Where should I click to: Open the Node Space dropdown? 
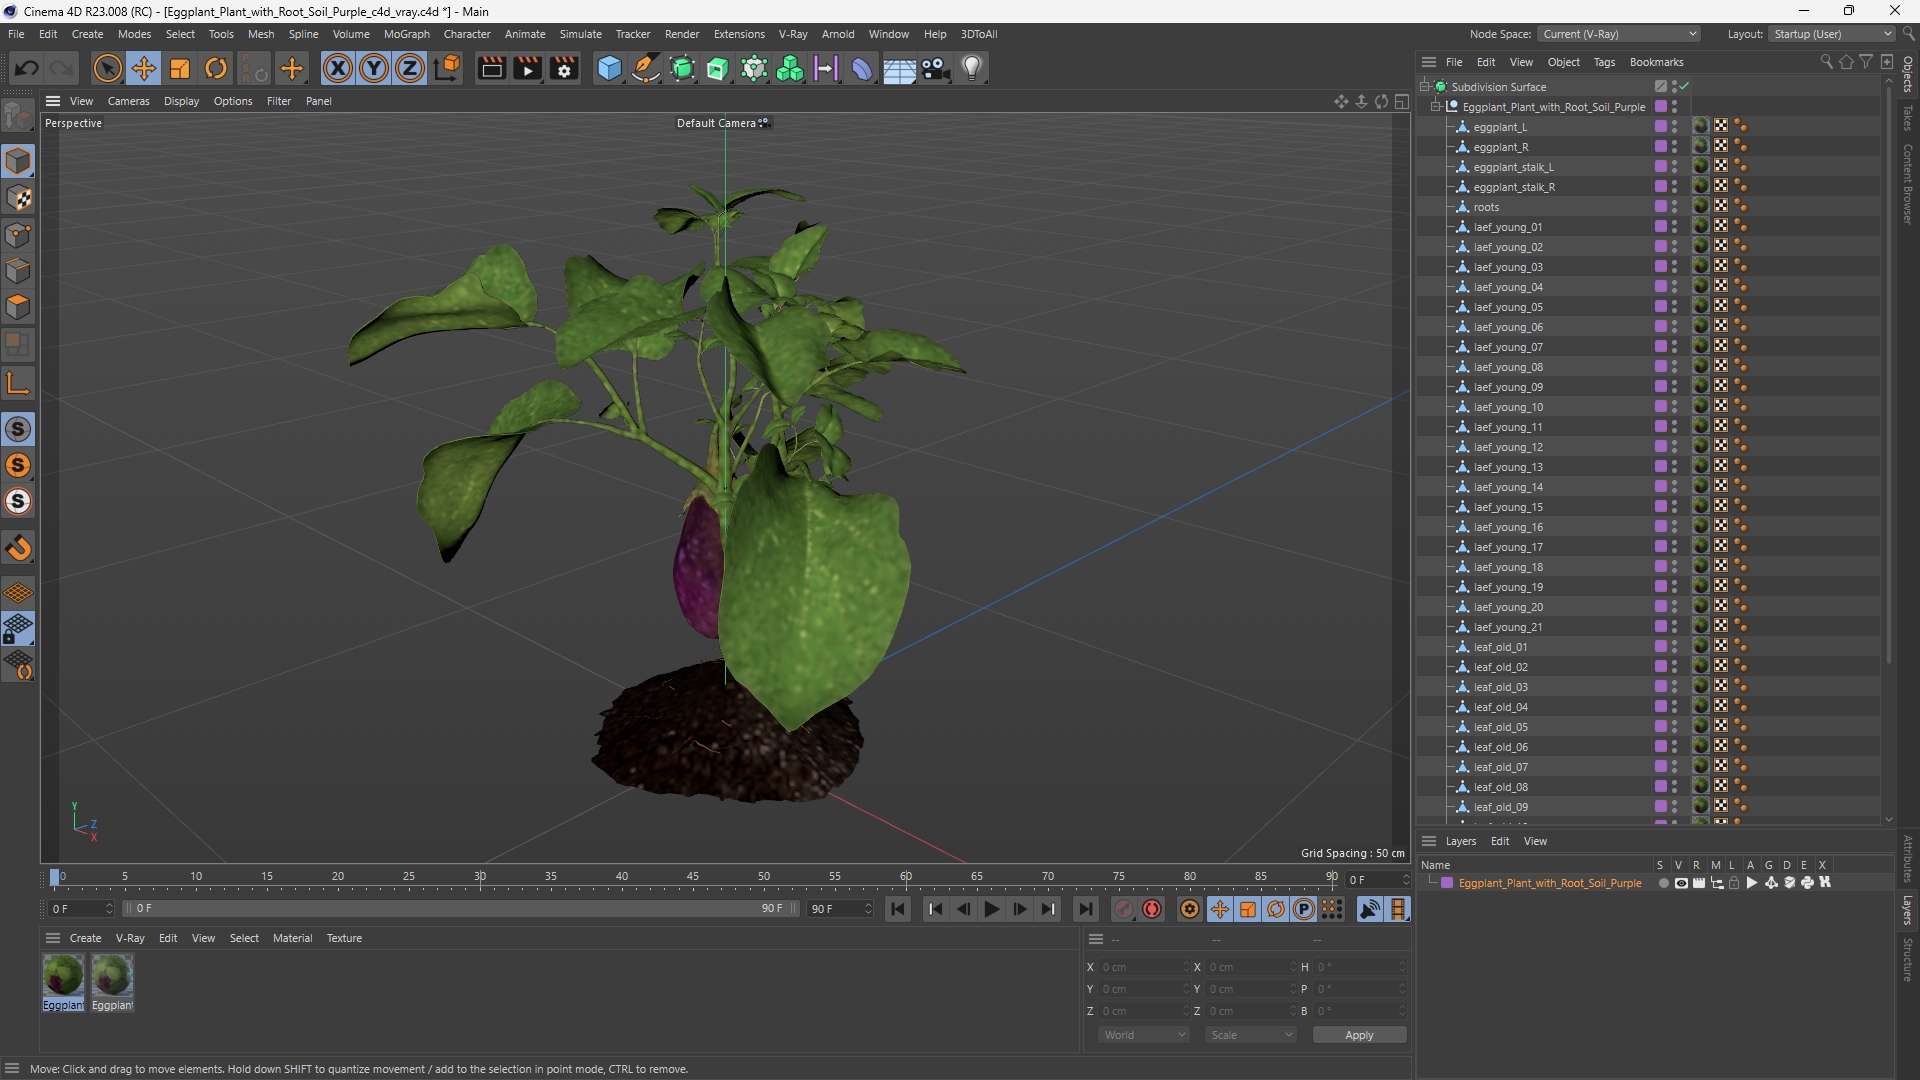coord(1619,34)
